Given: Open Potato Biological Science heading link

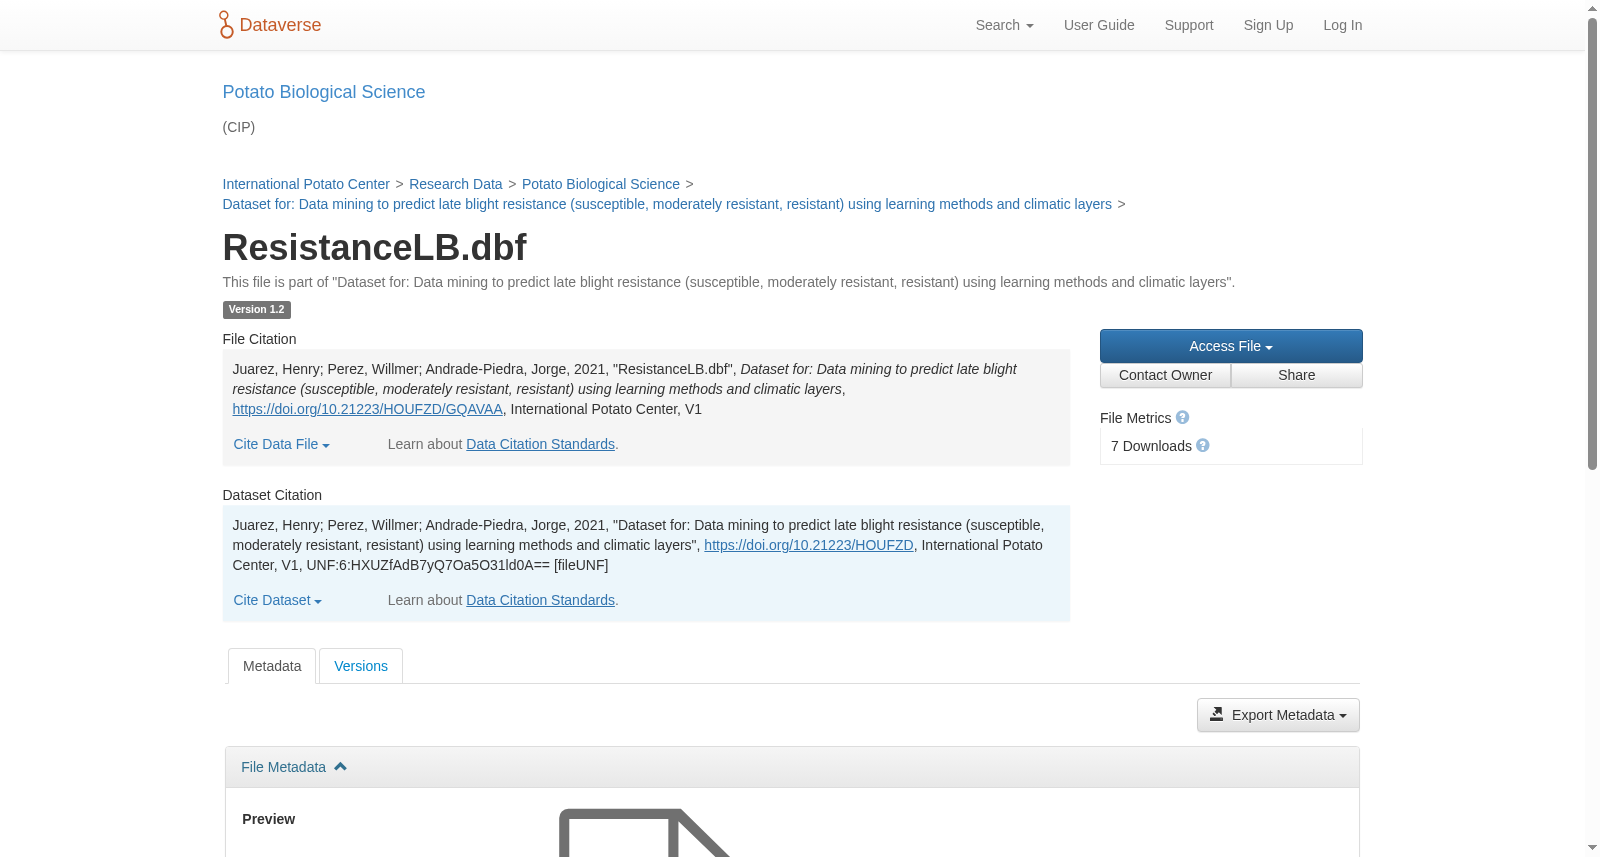Looking at the screenshot, I should click(x=323, y=92).
